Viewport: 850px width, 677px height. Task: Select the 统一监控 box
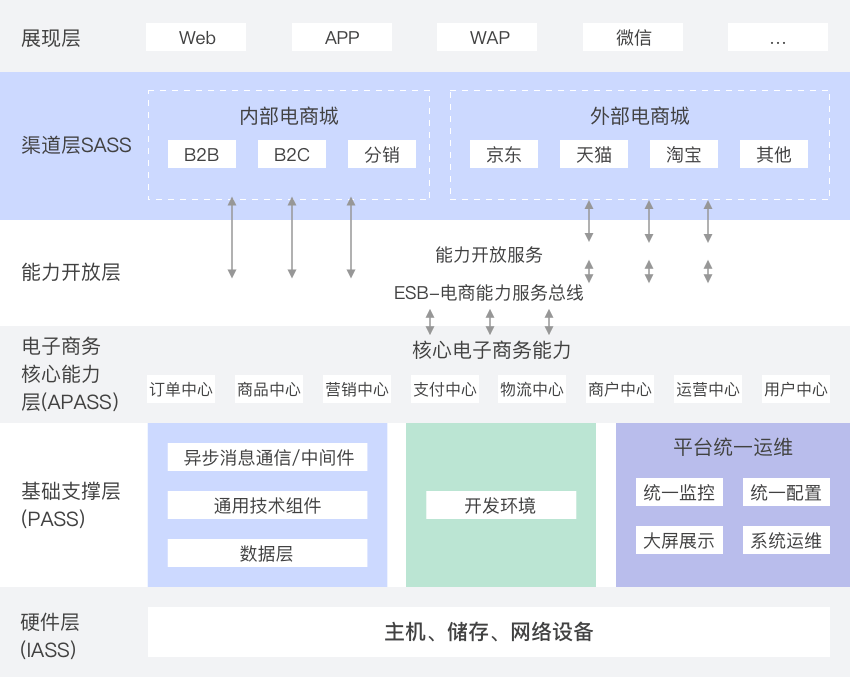tap(679, 492)
